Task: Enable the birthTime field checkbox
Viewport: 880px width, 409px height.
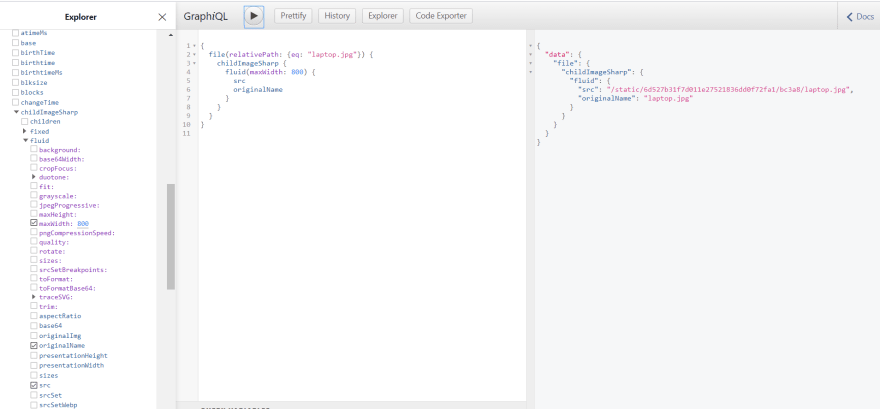Action: click(x=16, y=53)
